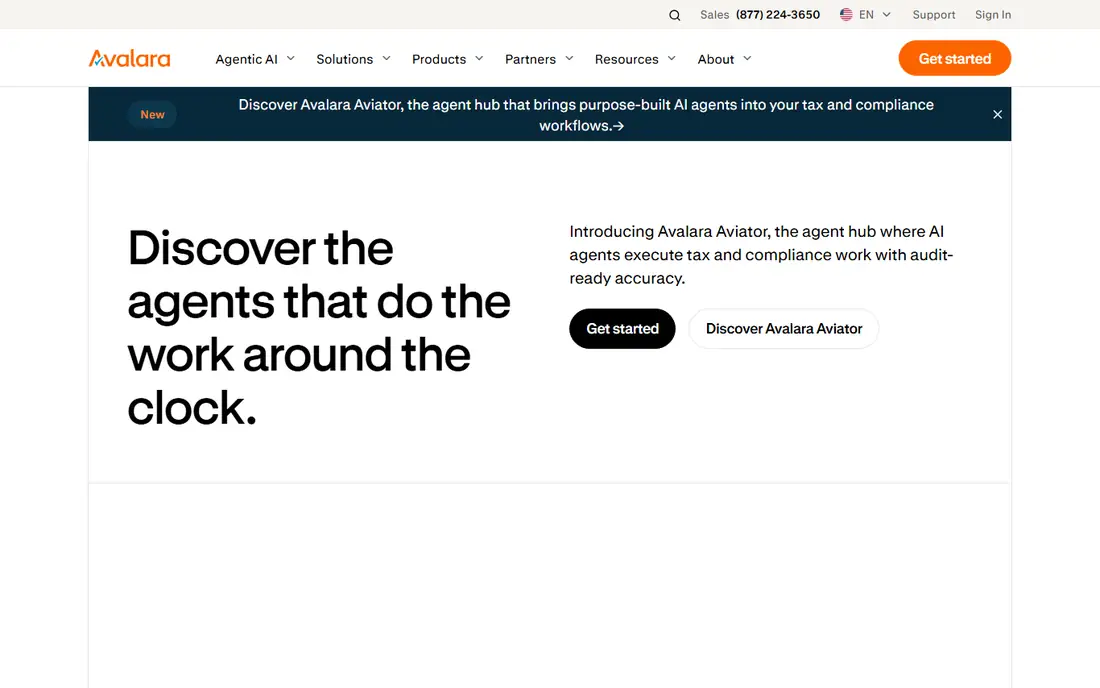Click the Sales label in top bar
Image resolution: width=1100 pixels, height=688 pixels.
[714, 15]
